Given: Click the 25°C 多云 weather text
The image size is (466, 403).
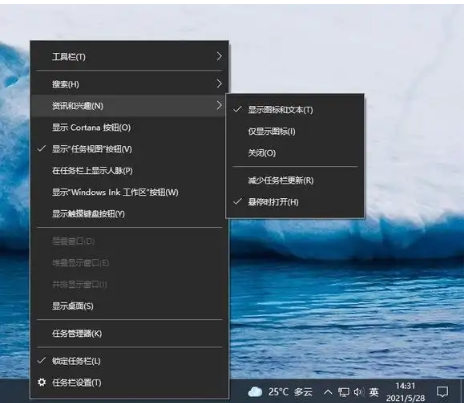Looking at the screenshot, I should click(x=290, y=392).
